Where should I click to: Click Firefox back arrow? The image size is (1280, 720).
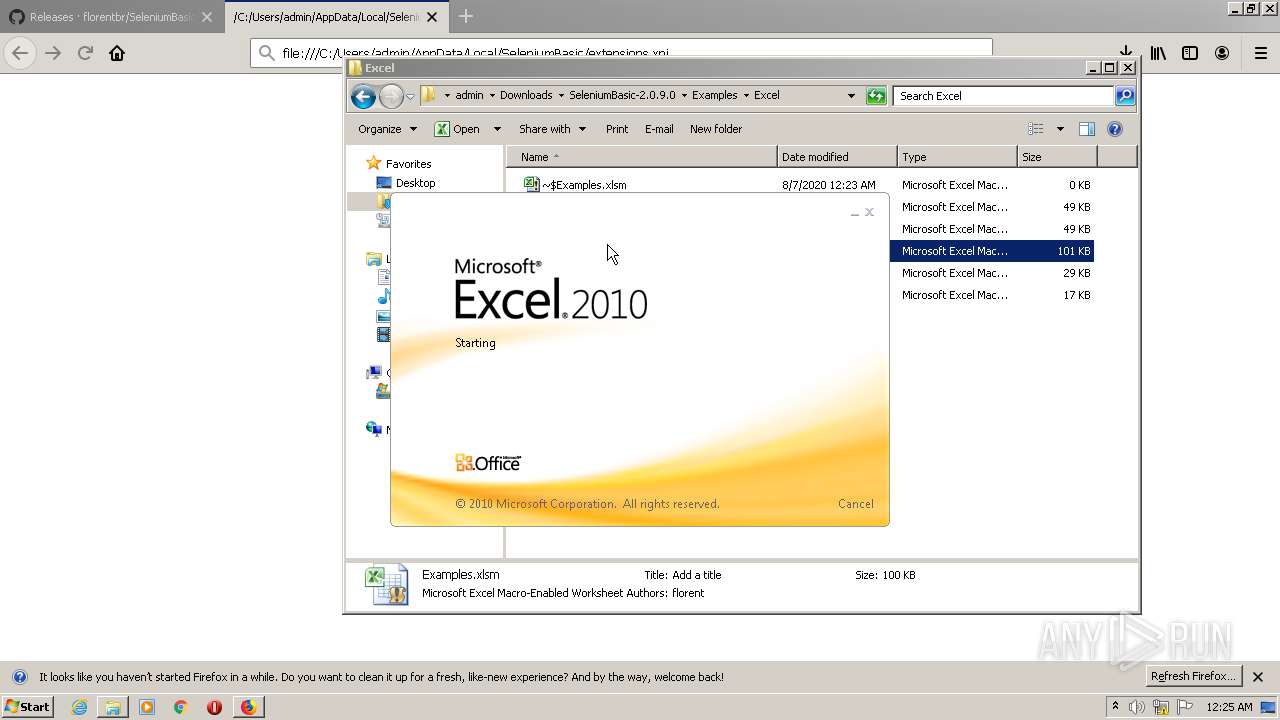[21, 54]
